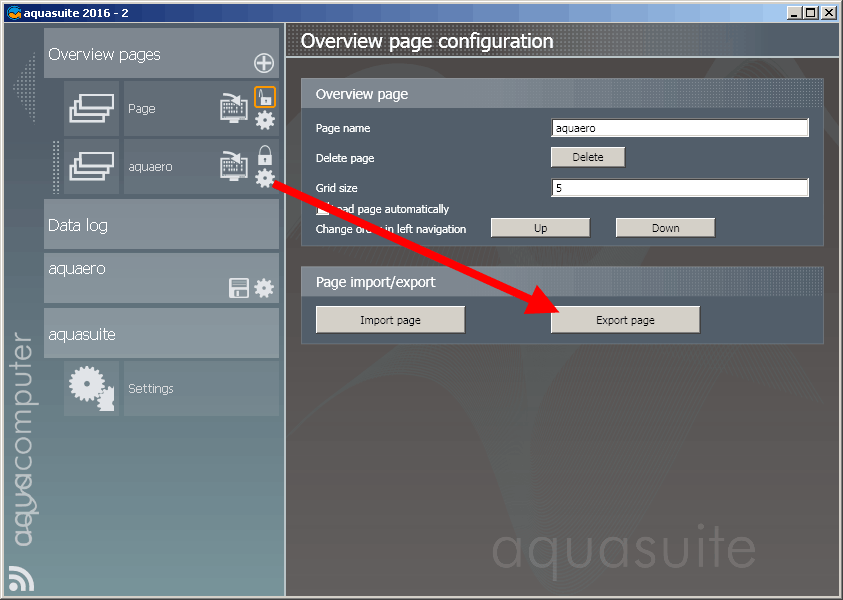843x600 pixels.
Task: Click the RSS feed icon at bottom left
Action: (21, 578)
